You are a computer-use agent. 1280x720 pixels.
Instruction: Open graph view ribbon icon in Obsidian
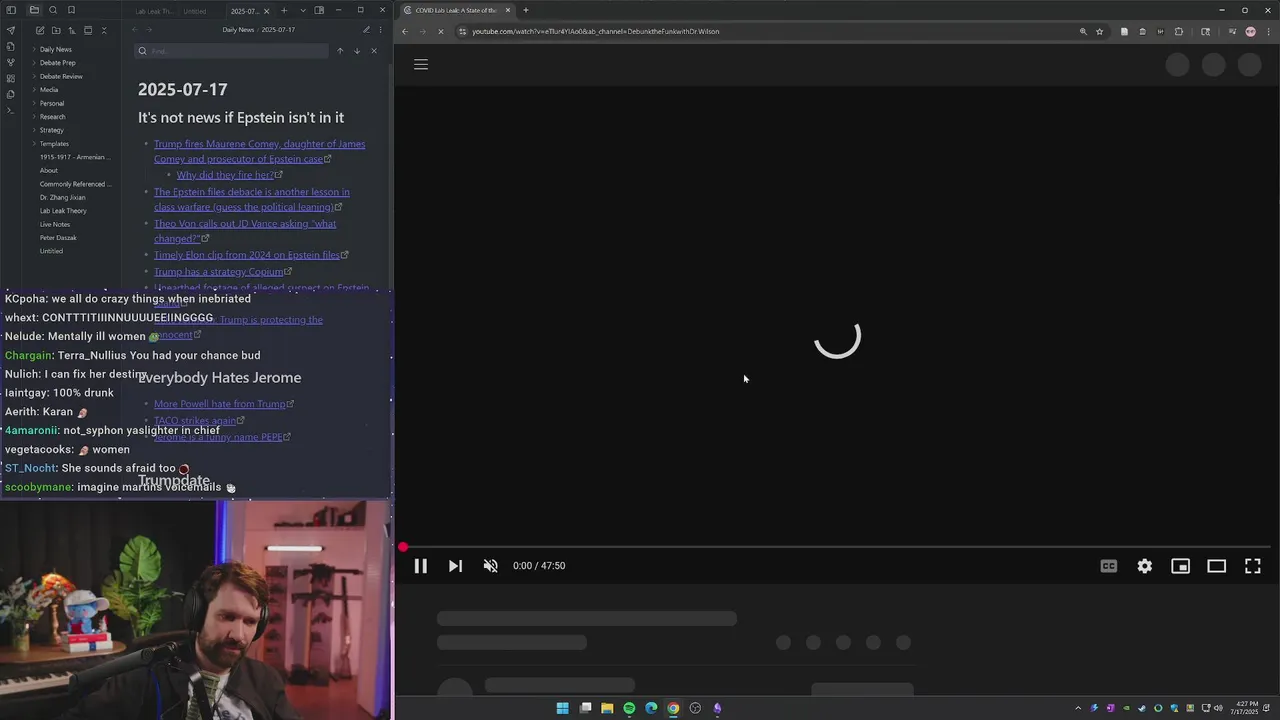click(11, 62)
